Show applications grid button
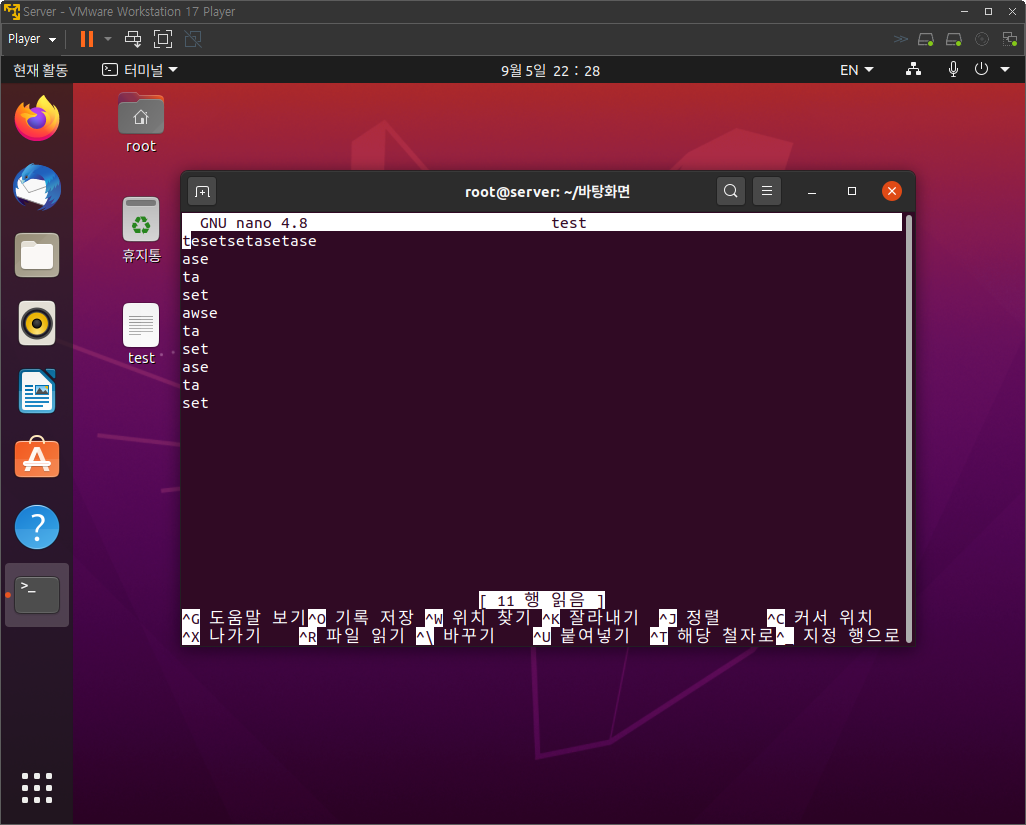This screenshot has height=825, width=1026. pyautogui.click(x=37, y=788)
